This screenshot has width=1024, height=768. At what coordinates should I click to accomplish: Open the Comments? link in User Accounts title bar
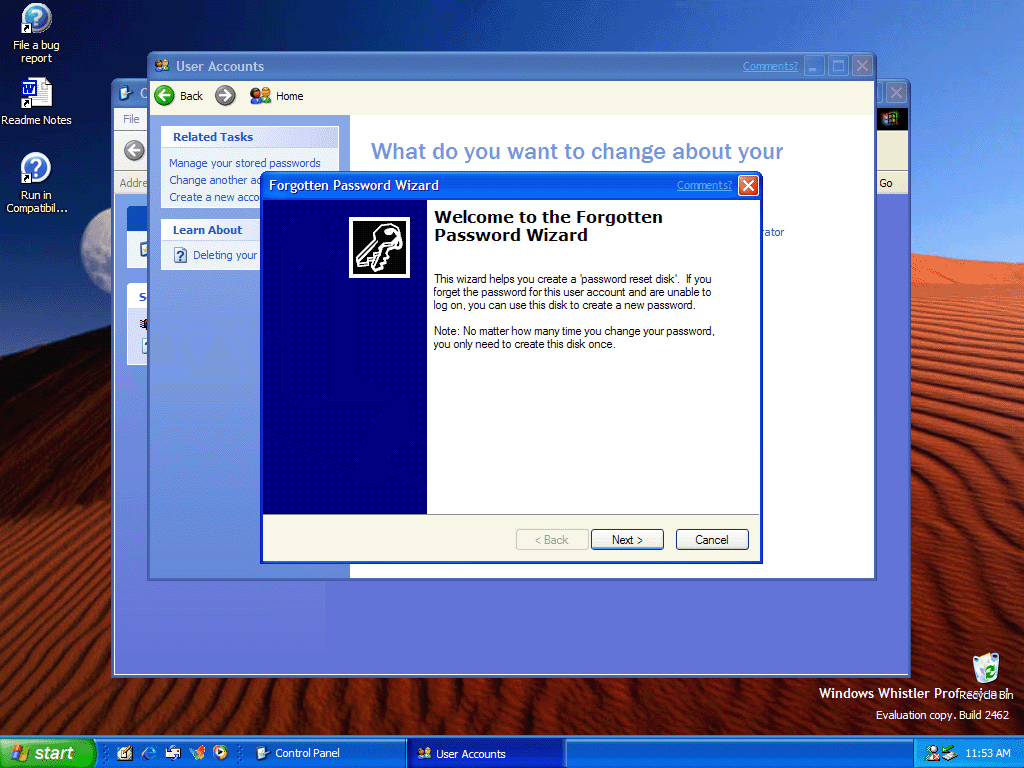point(770,66)
